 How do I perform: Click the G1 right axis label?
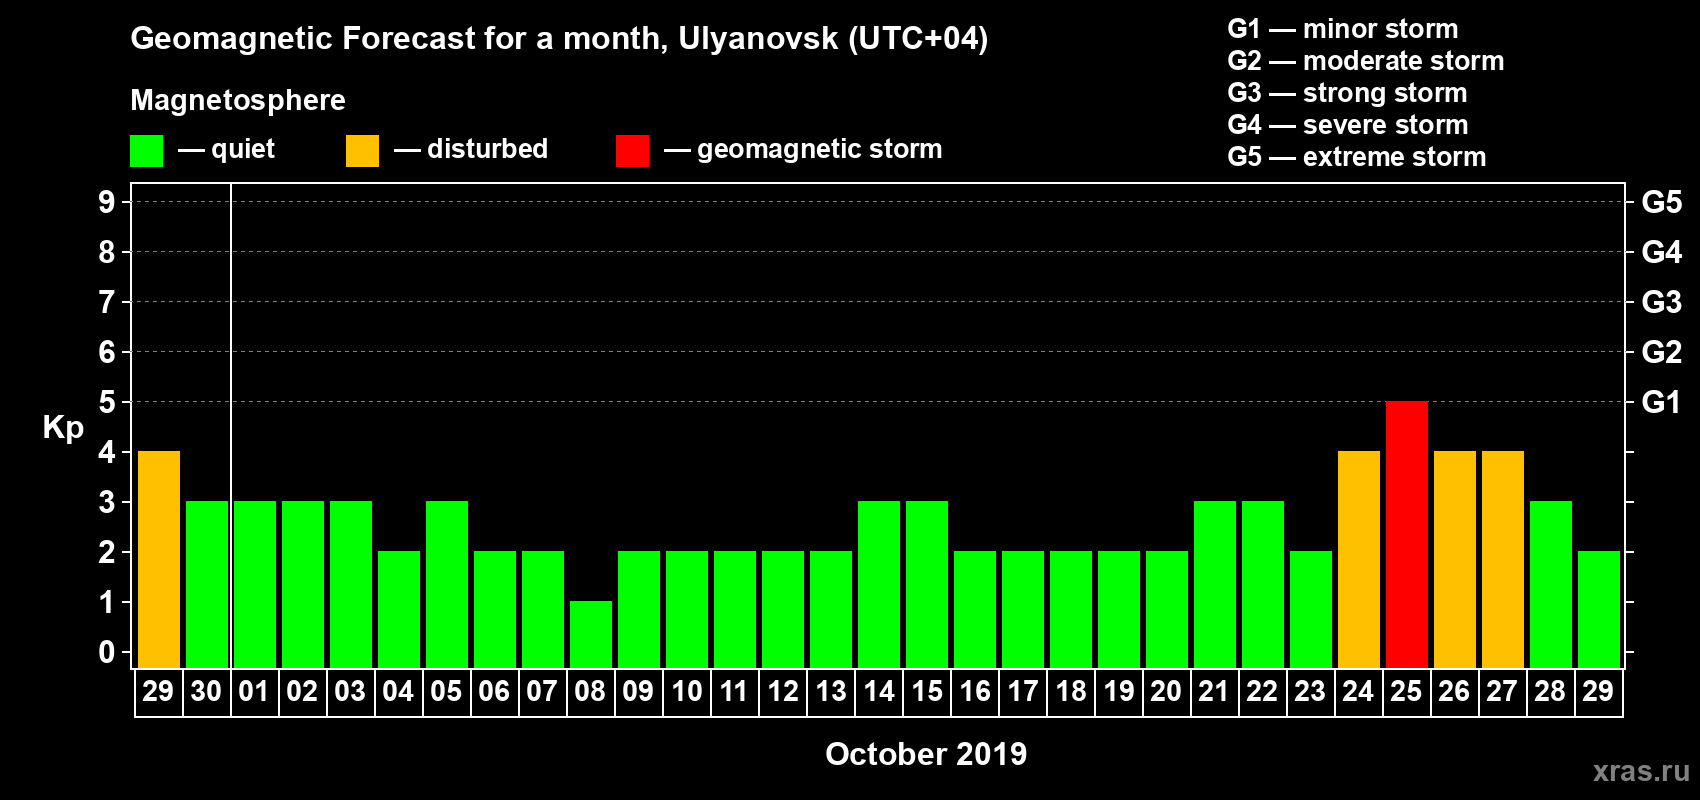[1662, 402]
